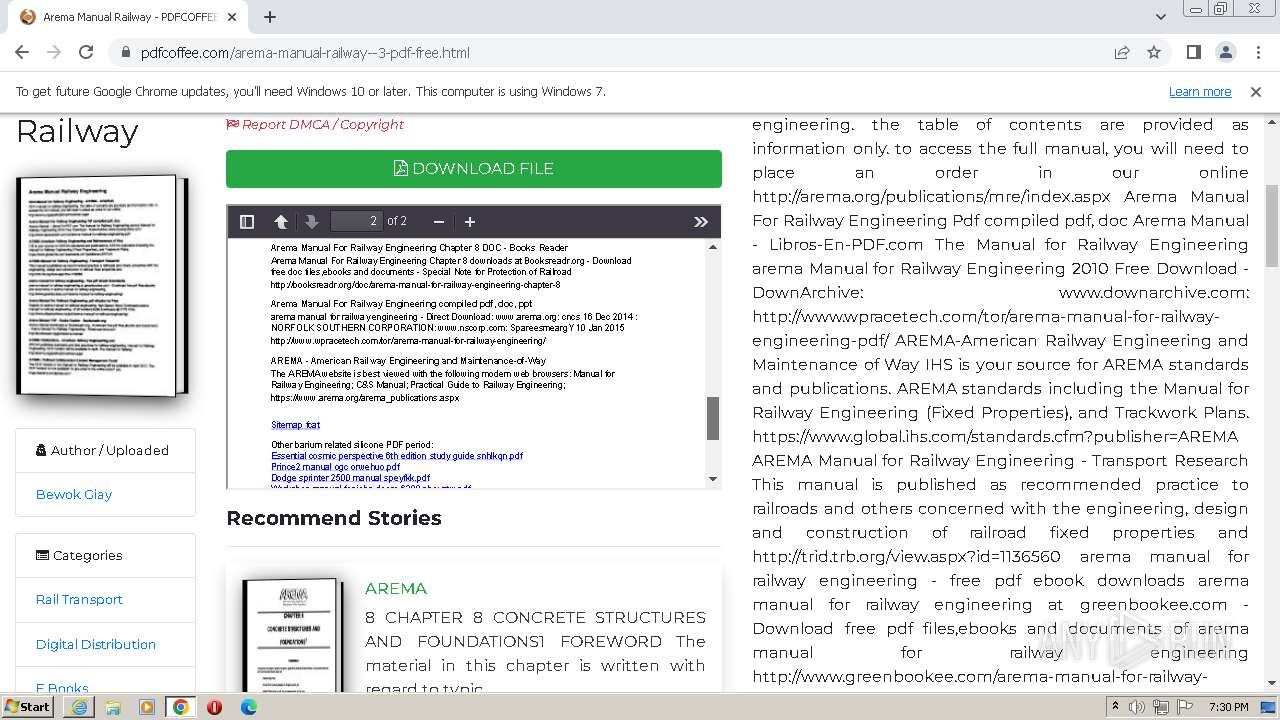This screenshot has width=1280, height=720.
Task: Switch to Chrome taskbar icon
Action: click(181, 707)
